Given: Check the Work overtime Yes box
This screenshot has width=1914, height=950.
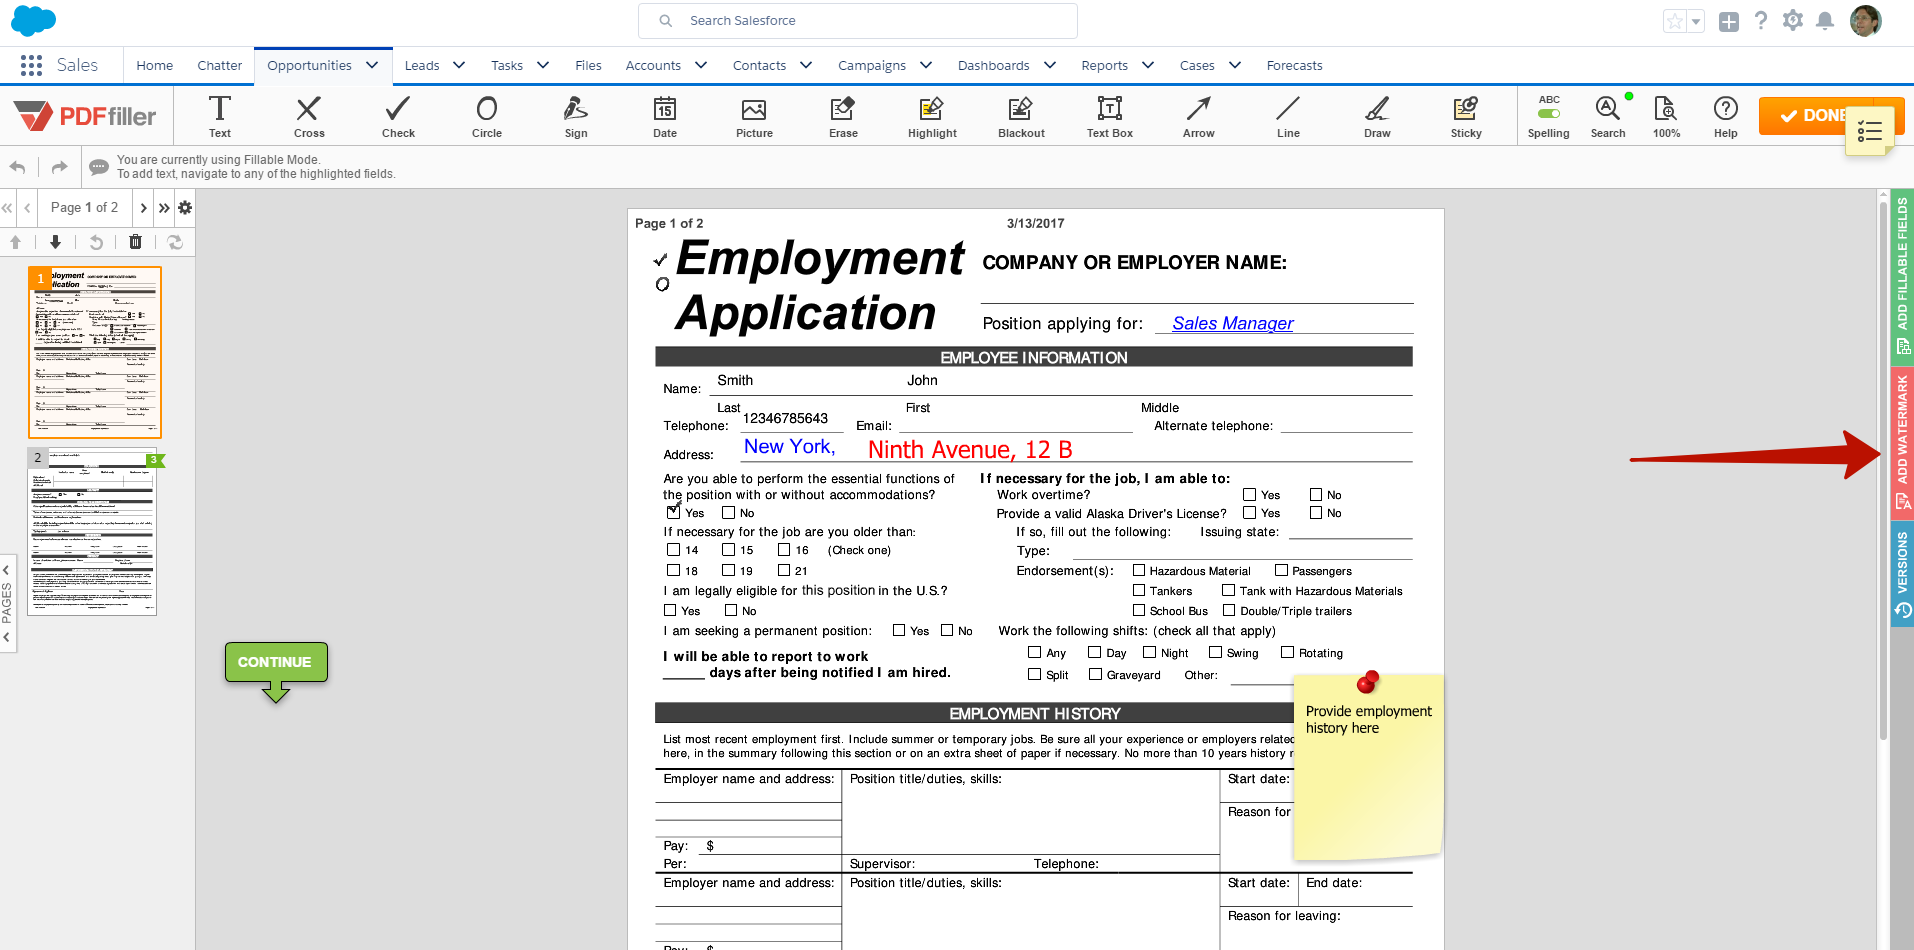Looking at the screenshot, I should [x=1249, y=494].
